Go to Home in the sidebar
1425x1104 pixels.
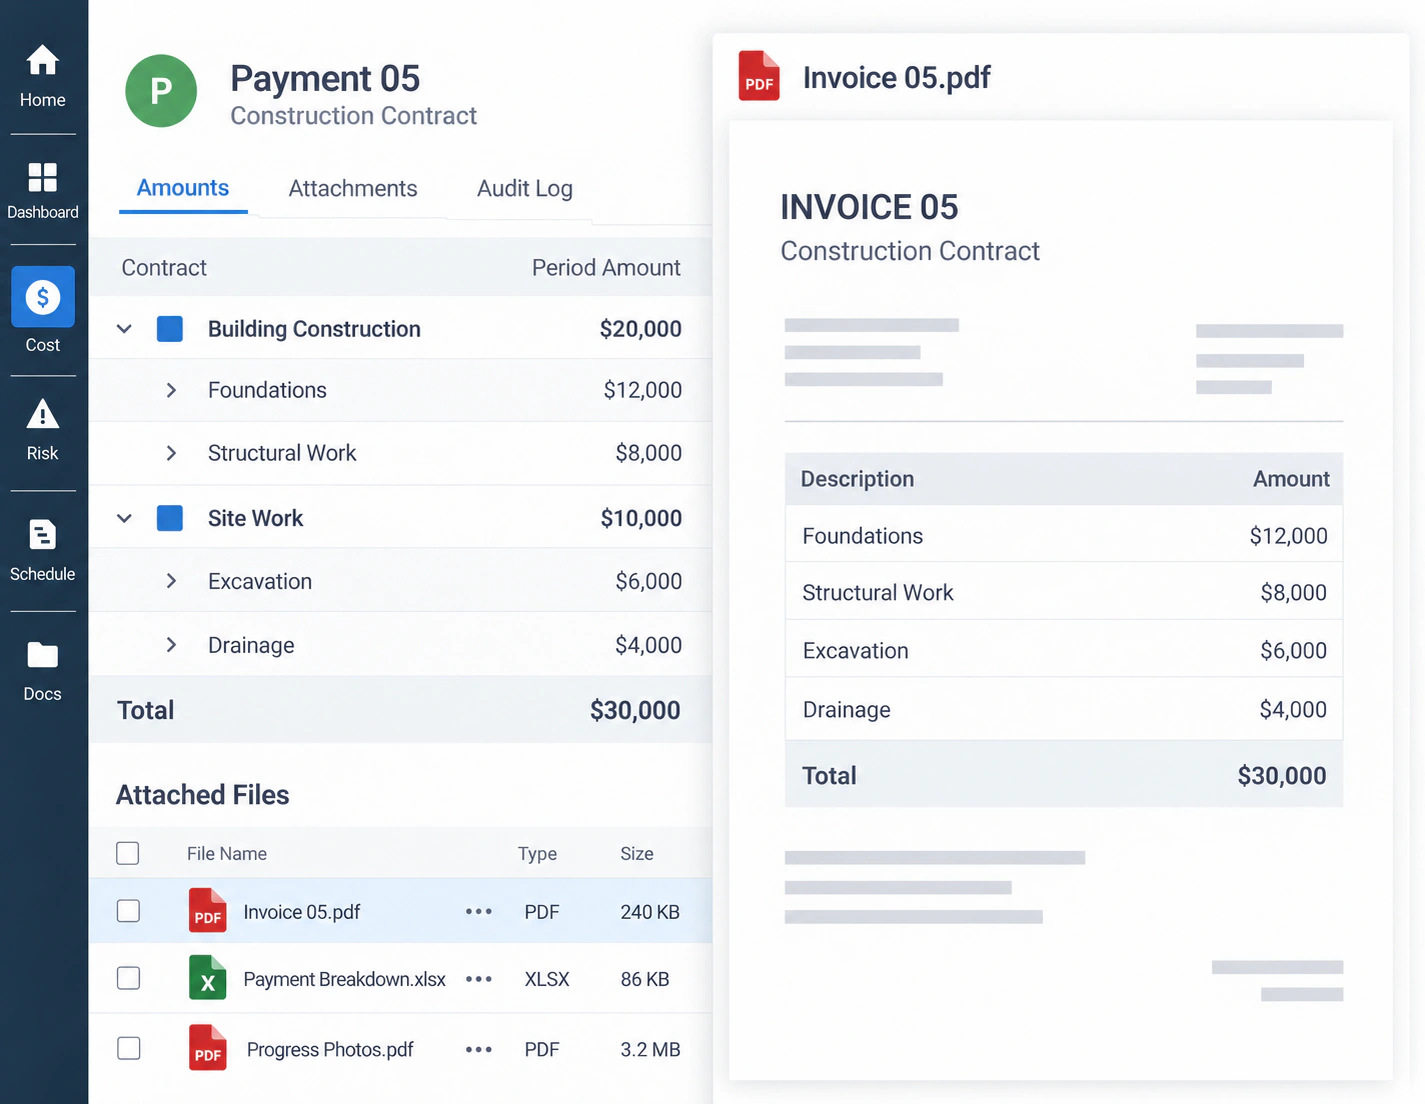tap(42, 76)
